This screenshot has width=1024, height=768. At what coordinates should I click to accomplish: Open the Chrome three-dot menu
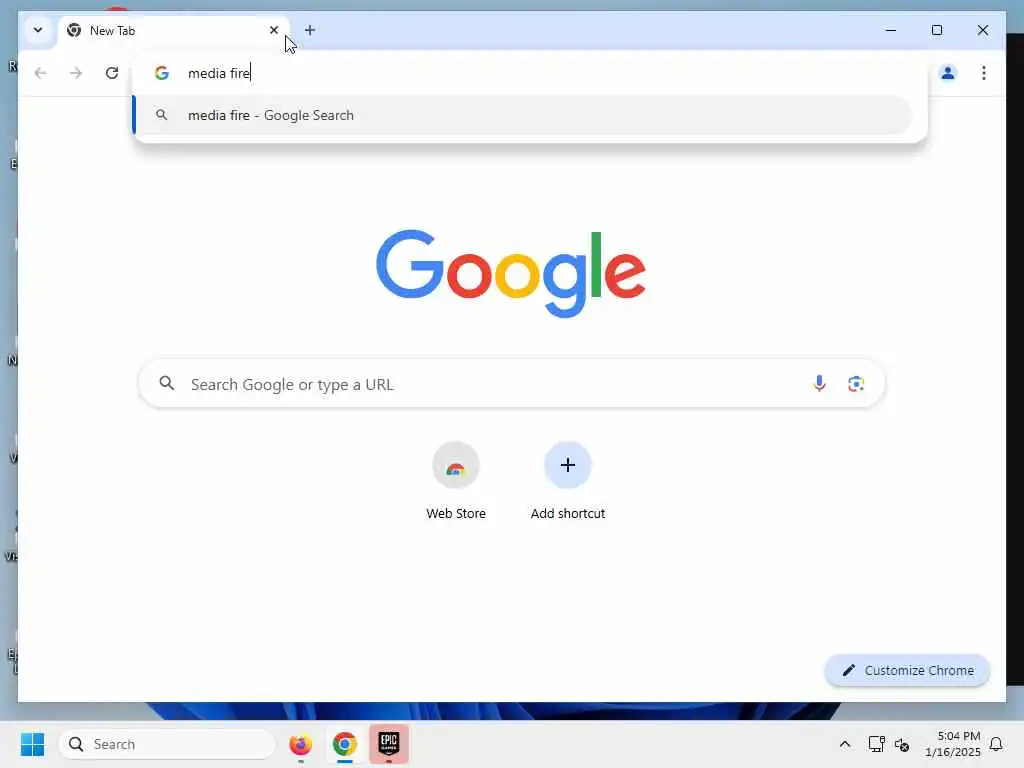point(984,72)
